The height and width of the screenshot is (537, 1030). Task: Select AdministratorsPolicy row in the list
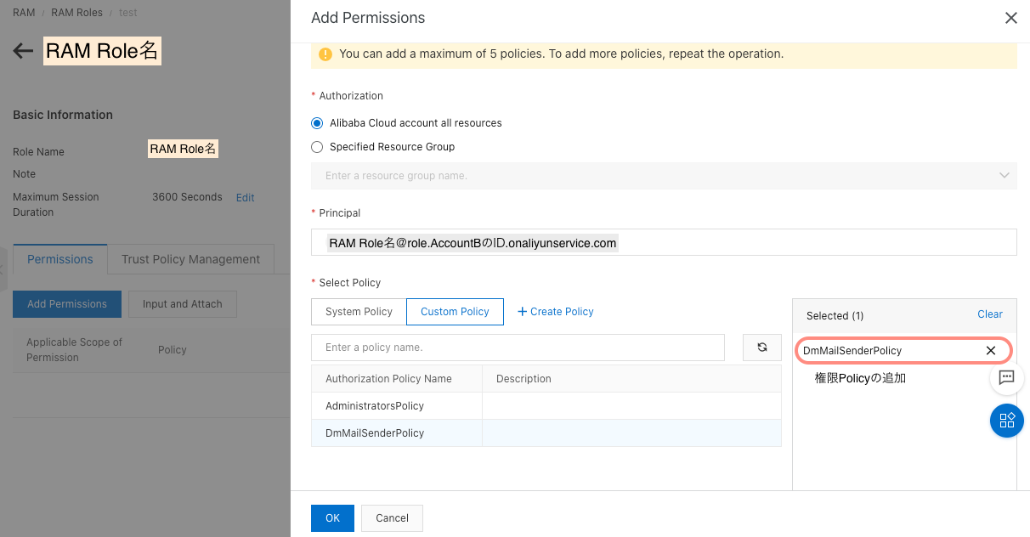tap(375, 406)
